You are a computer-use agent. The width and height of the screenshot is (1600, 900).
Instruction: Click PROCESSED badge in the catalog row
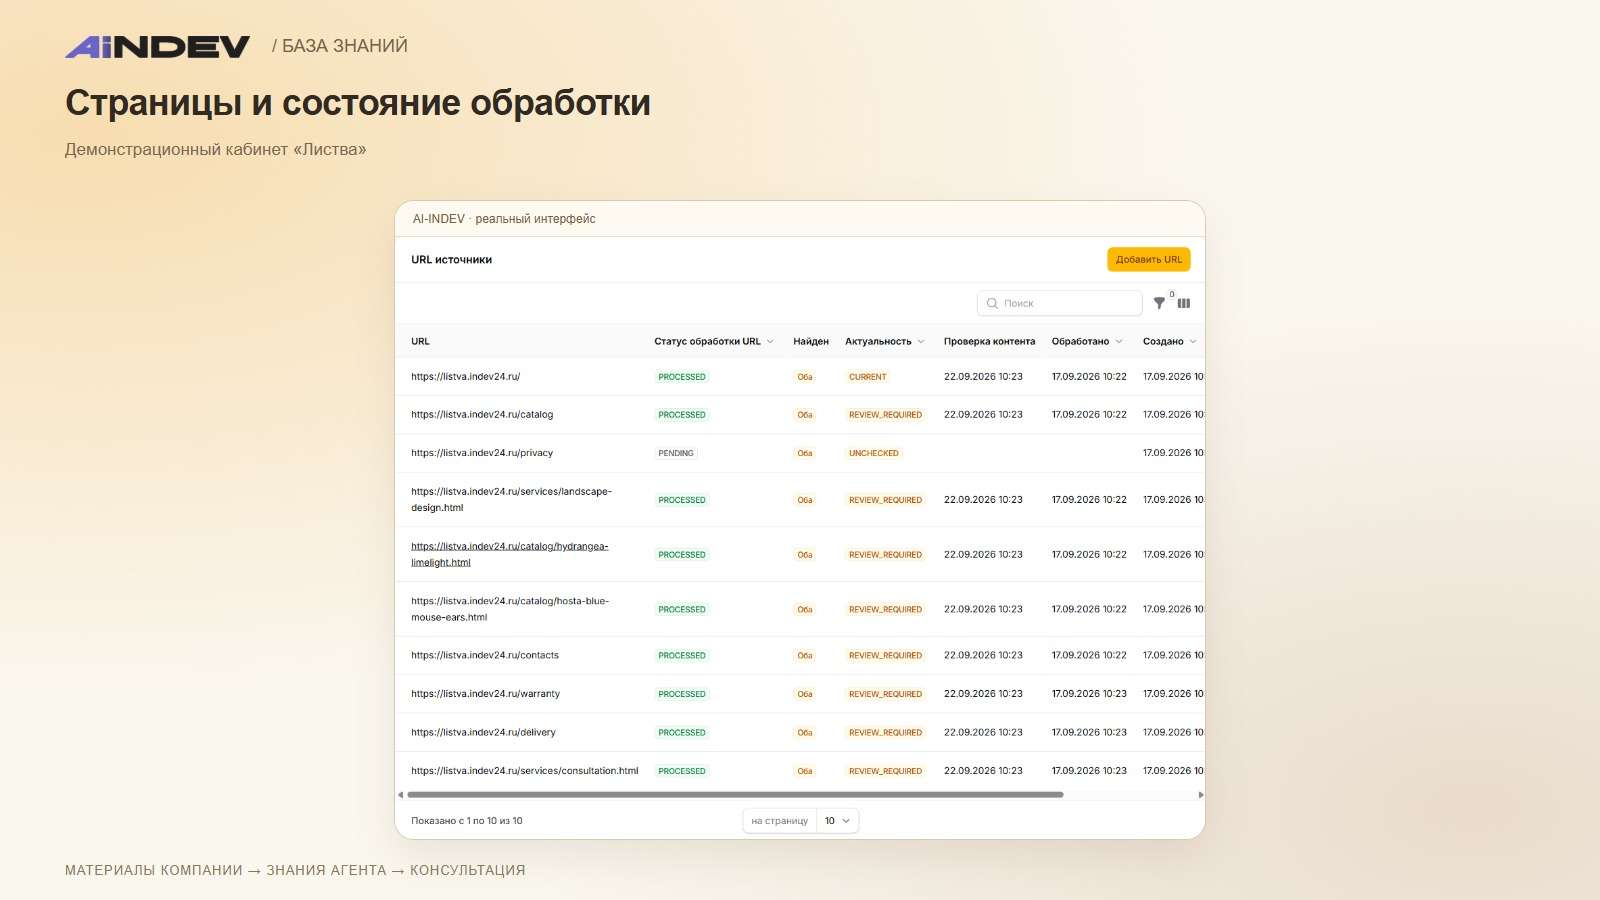(x=682, y=414)
